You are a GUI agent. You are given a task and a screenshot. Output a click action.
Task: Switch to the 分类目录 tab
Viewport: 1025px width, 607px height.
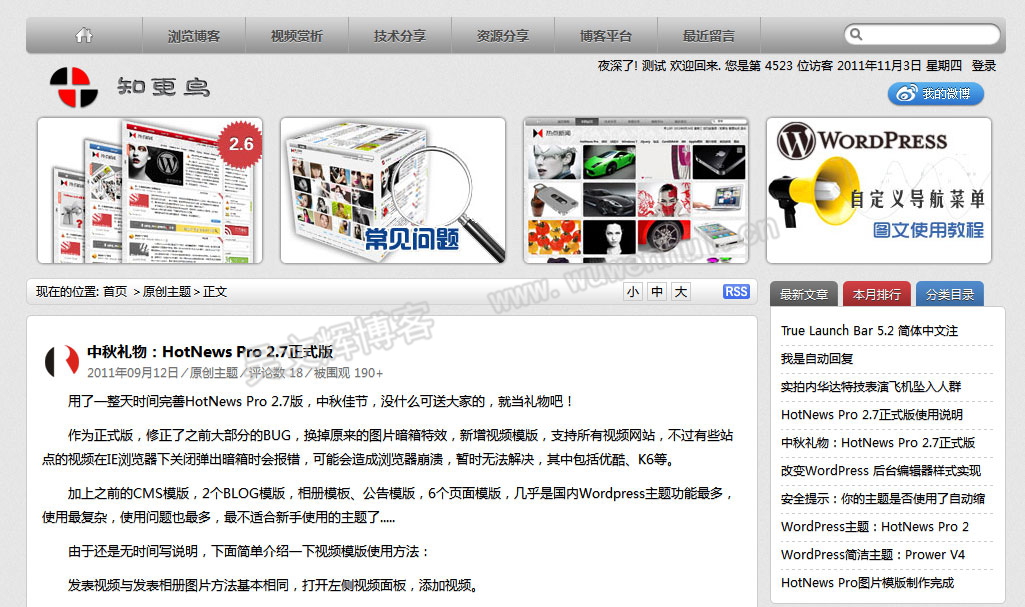(x=949, y=294)
